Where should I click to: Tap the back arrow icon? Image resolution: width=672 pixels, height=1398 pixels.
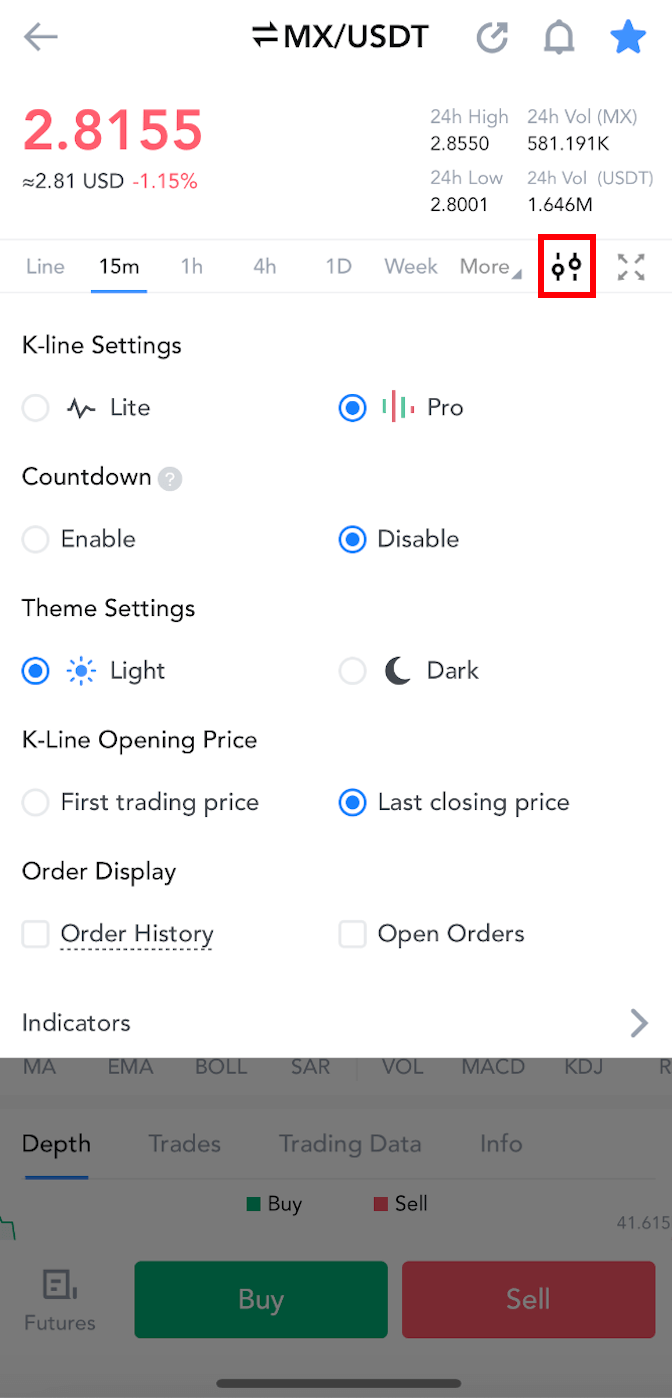point(41,38)
